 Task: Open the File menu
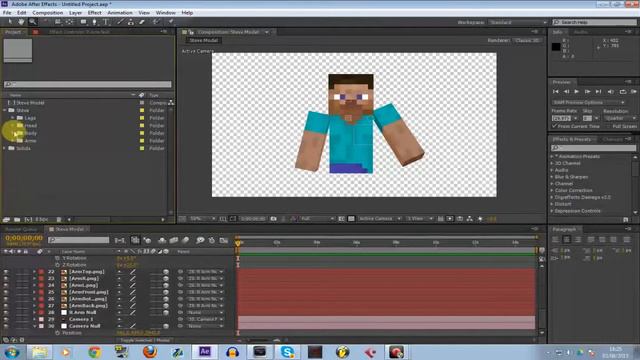(7, 13)
